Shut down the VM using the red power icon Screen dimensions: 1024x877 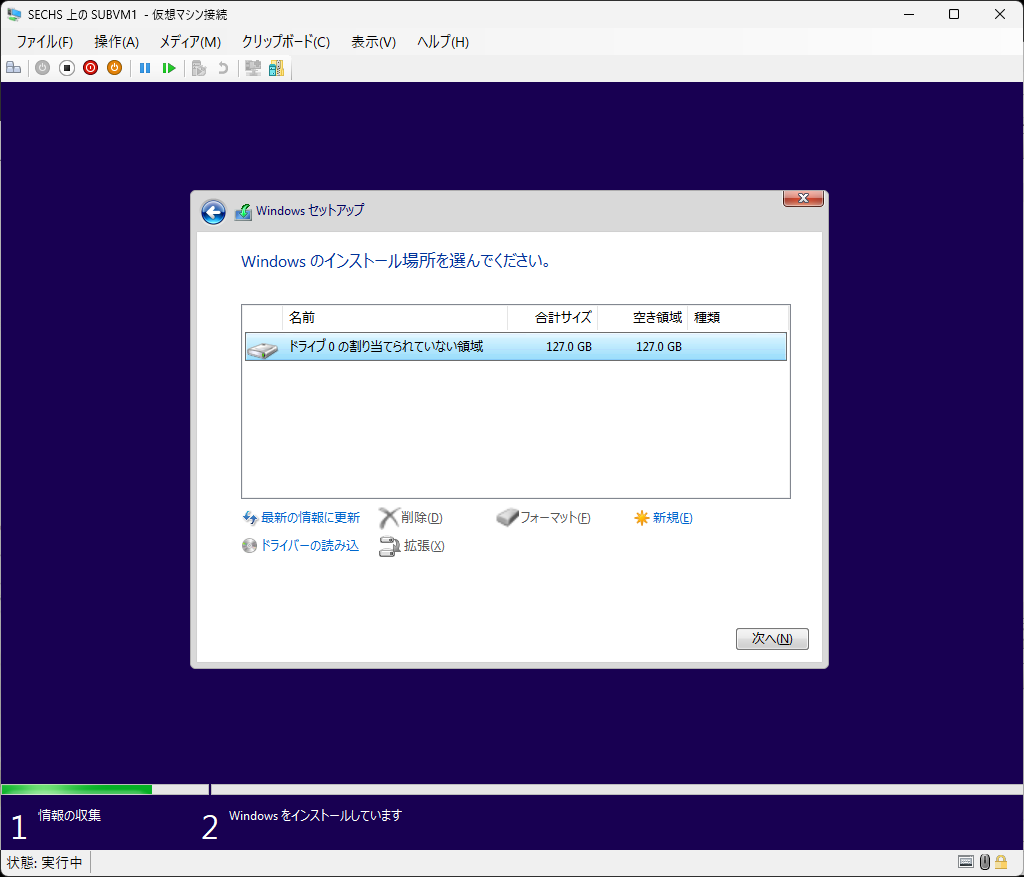tap(91, 68)
